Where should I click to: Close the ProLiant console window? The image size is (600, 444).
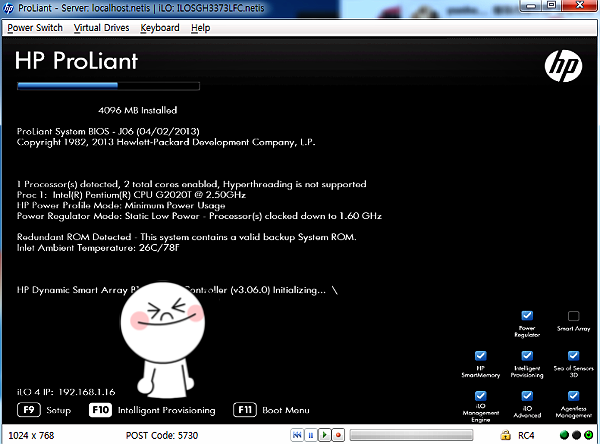[579, 6]
